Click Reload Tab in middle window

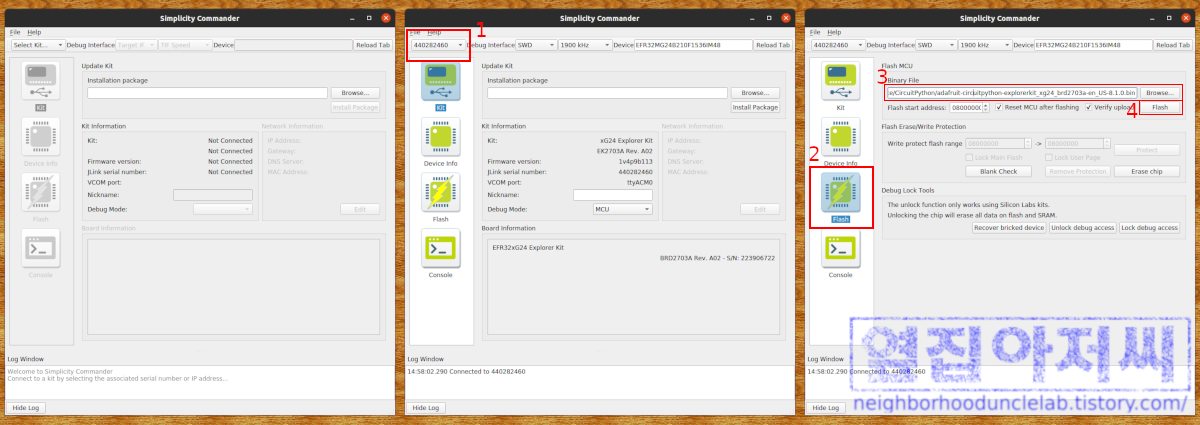(773, 45)
